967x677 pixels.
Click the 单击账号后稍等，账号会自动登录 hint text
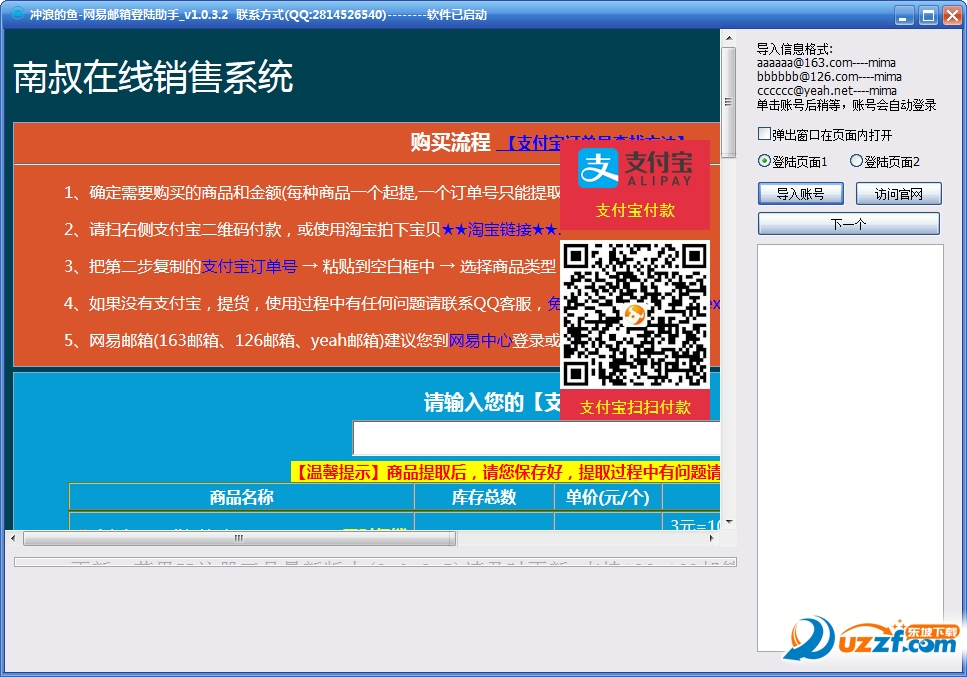click(x=847, y=105)
